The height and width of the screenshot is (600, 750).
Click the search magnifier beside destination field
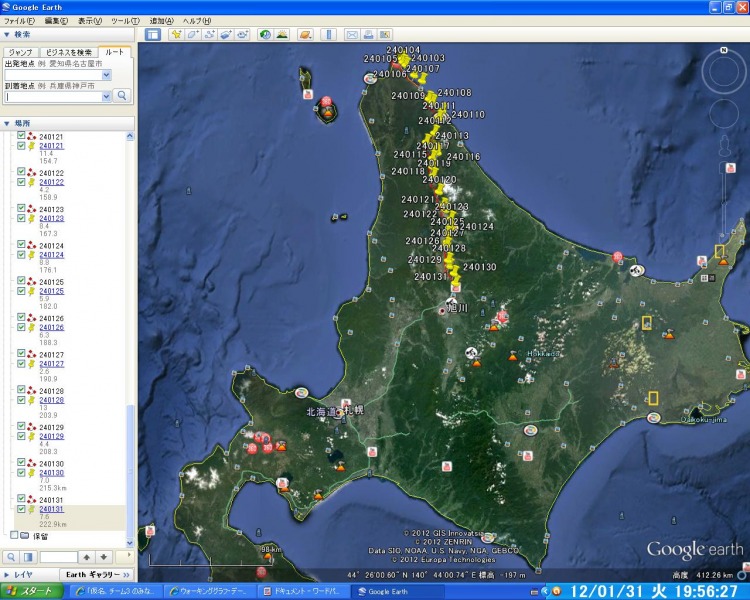[x=122, y=96]
